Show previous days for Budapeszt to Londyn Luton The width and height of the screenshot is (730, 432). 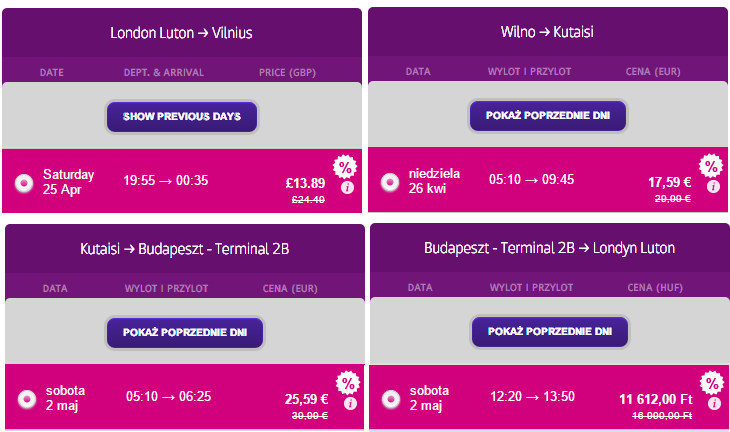coord(550,331)
